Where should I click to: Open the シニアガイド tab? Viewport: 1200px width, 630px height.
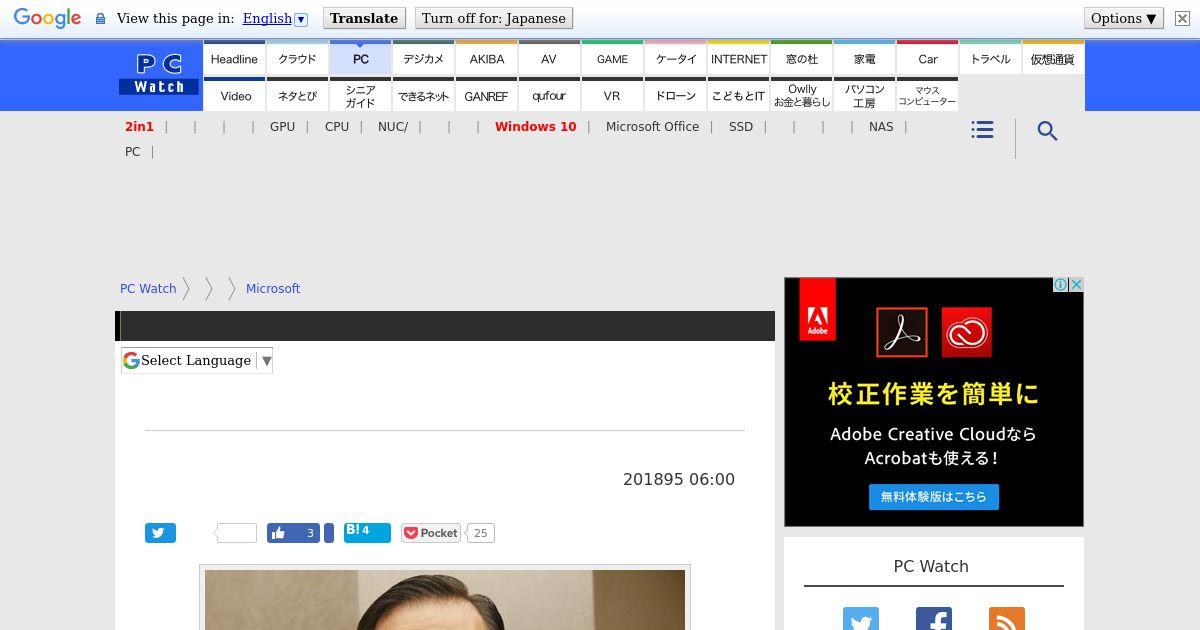coord(360,96)
